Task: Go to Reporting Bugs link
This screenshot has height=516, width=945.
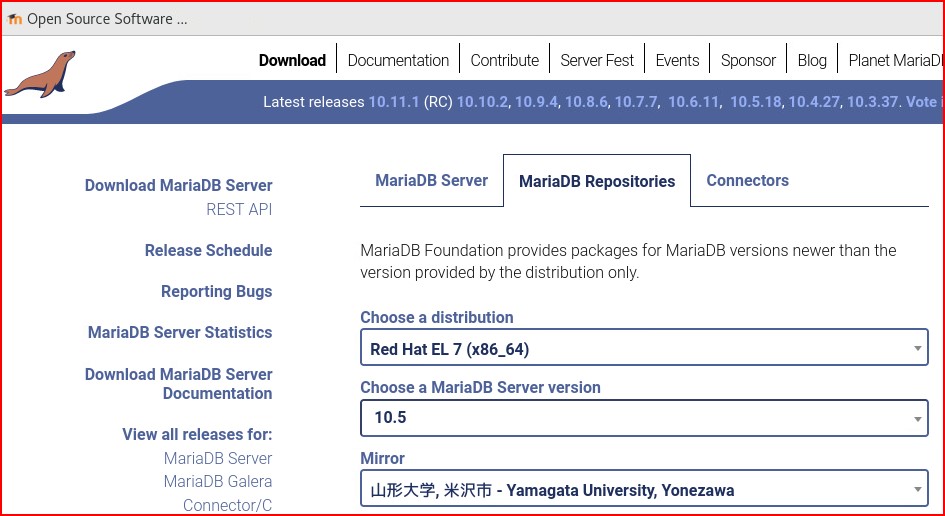Action: tap(216, 291)
